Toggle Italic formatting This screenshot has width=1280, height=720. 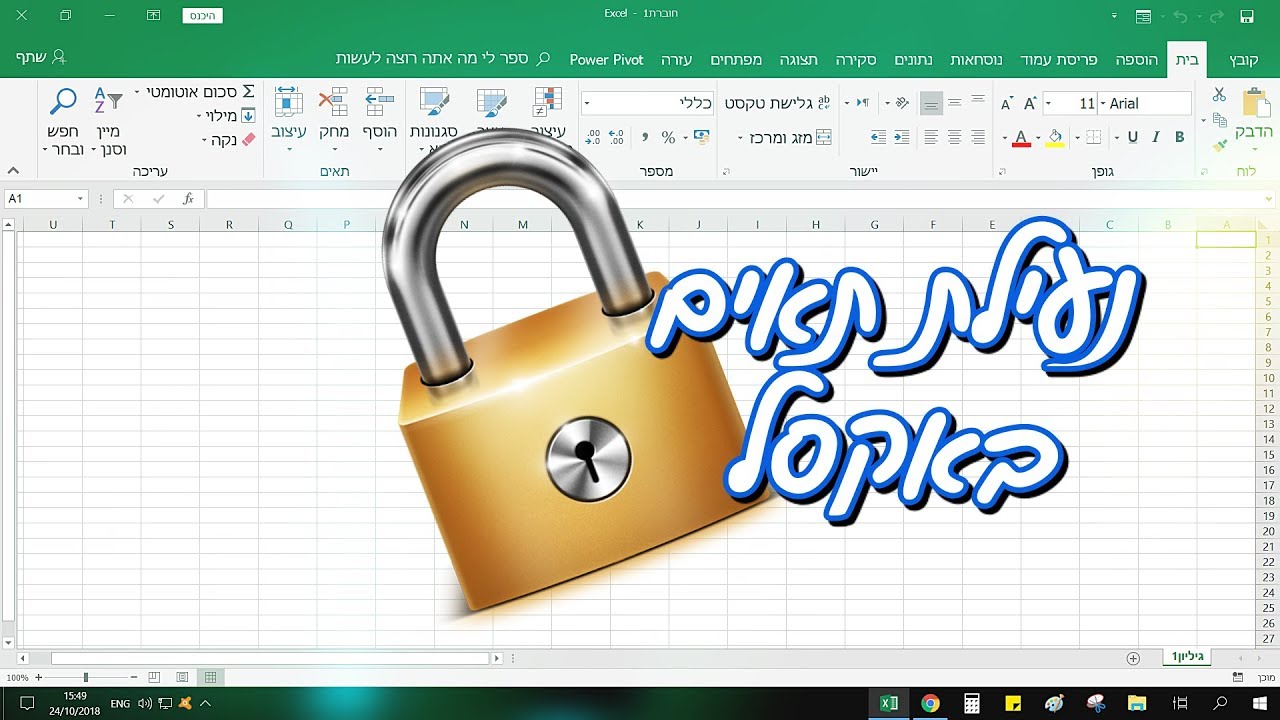point(1156,137)
